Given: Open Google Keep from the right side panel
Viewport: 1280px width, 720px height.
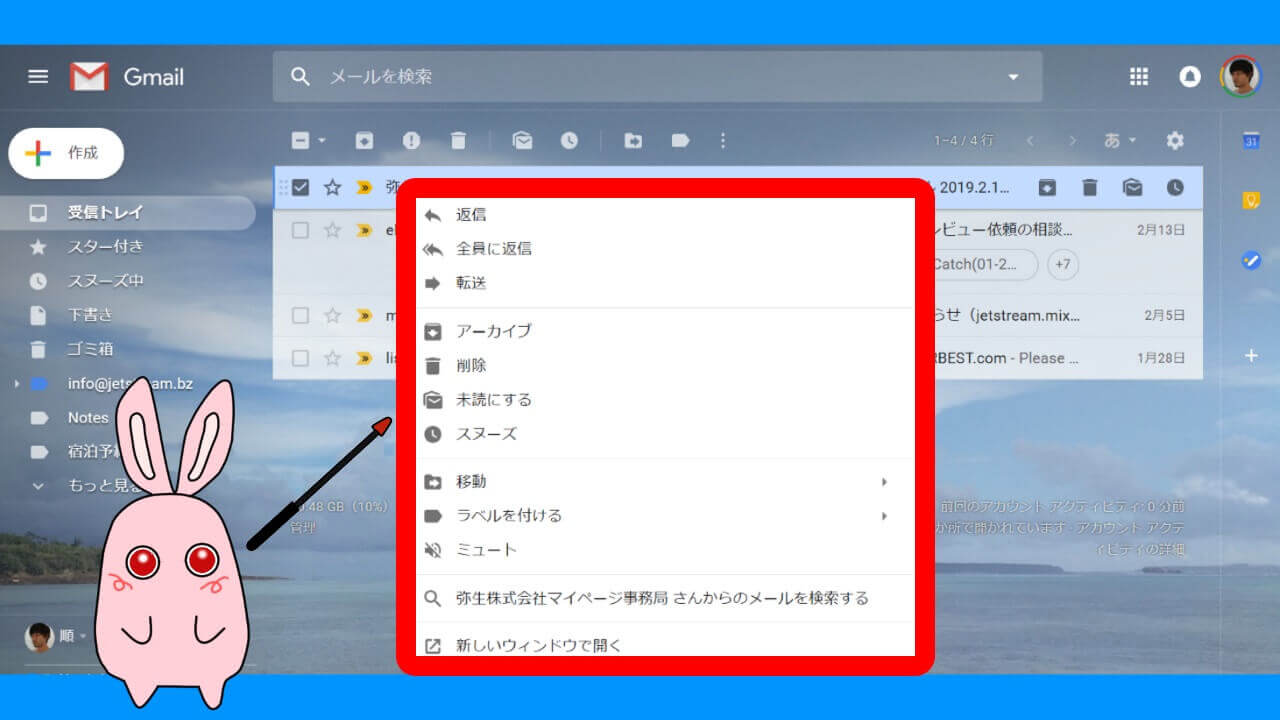Looking at the screenshot, I should click(1251, 198).
